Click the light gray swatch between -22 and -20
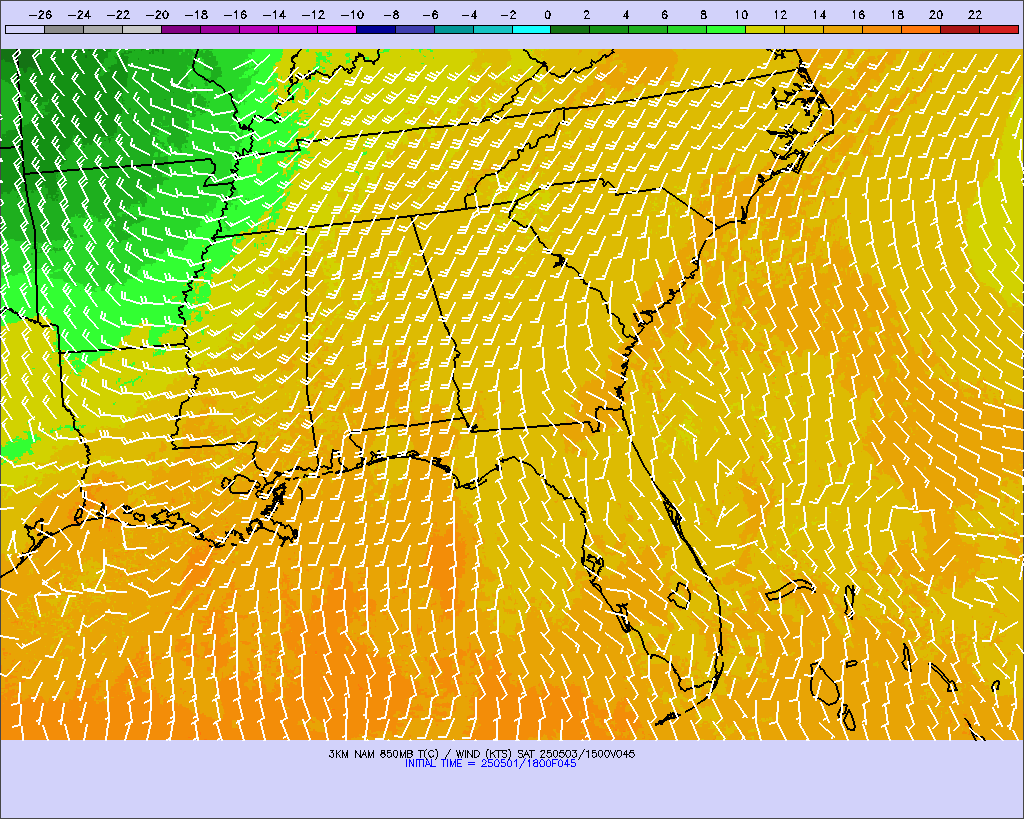This screenshot has height=819, width=1024. [142, 29]
